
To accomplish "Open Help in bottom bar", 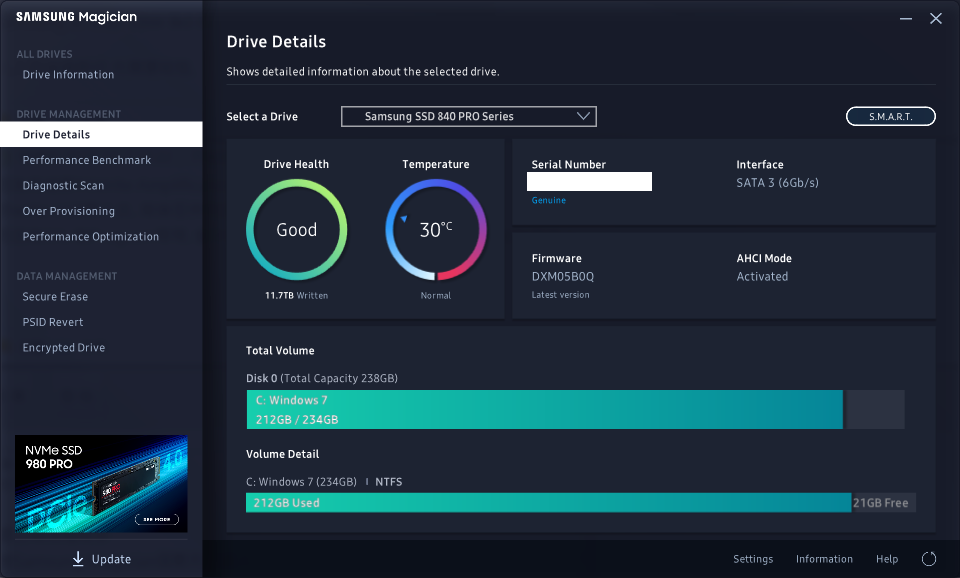I will (887, 559).
